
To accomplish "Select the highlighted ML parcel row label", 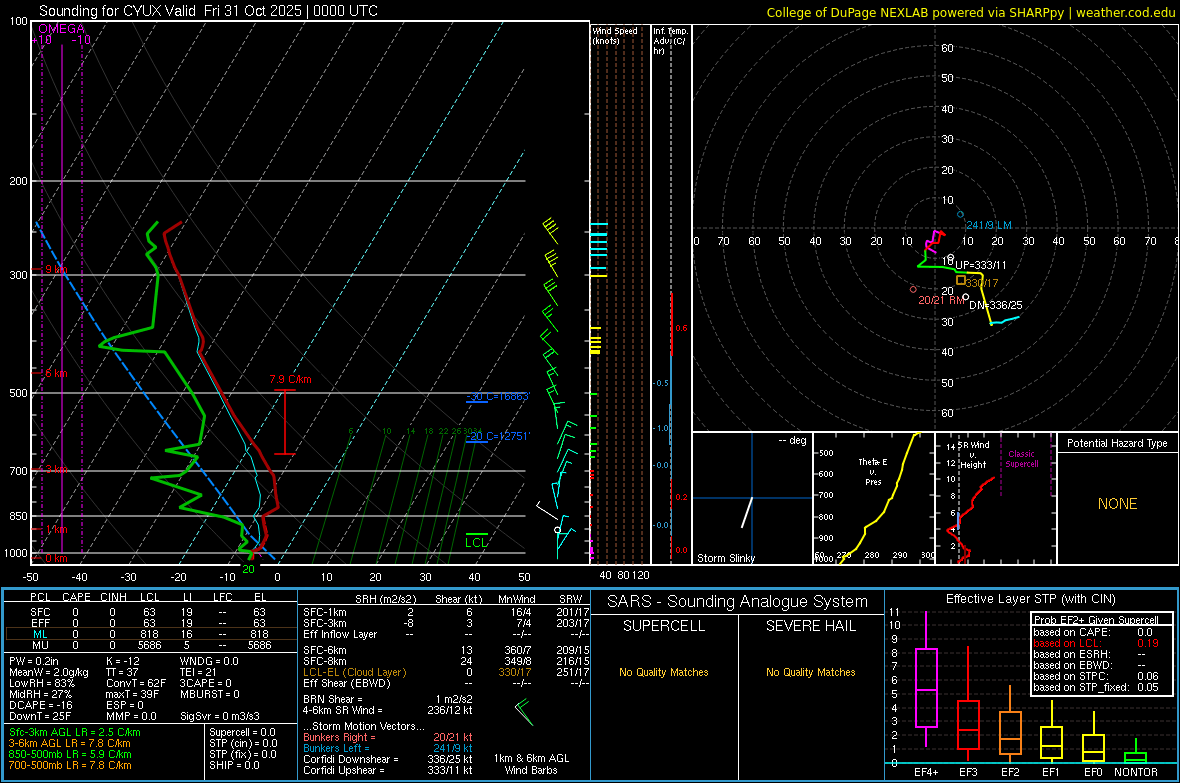I will pyautogui.click(x=40, y=634).
